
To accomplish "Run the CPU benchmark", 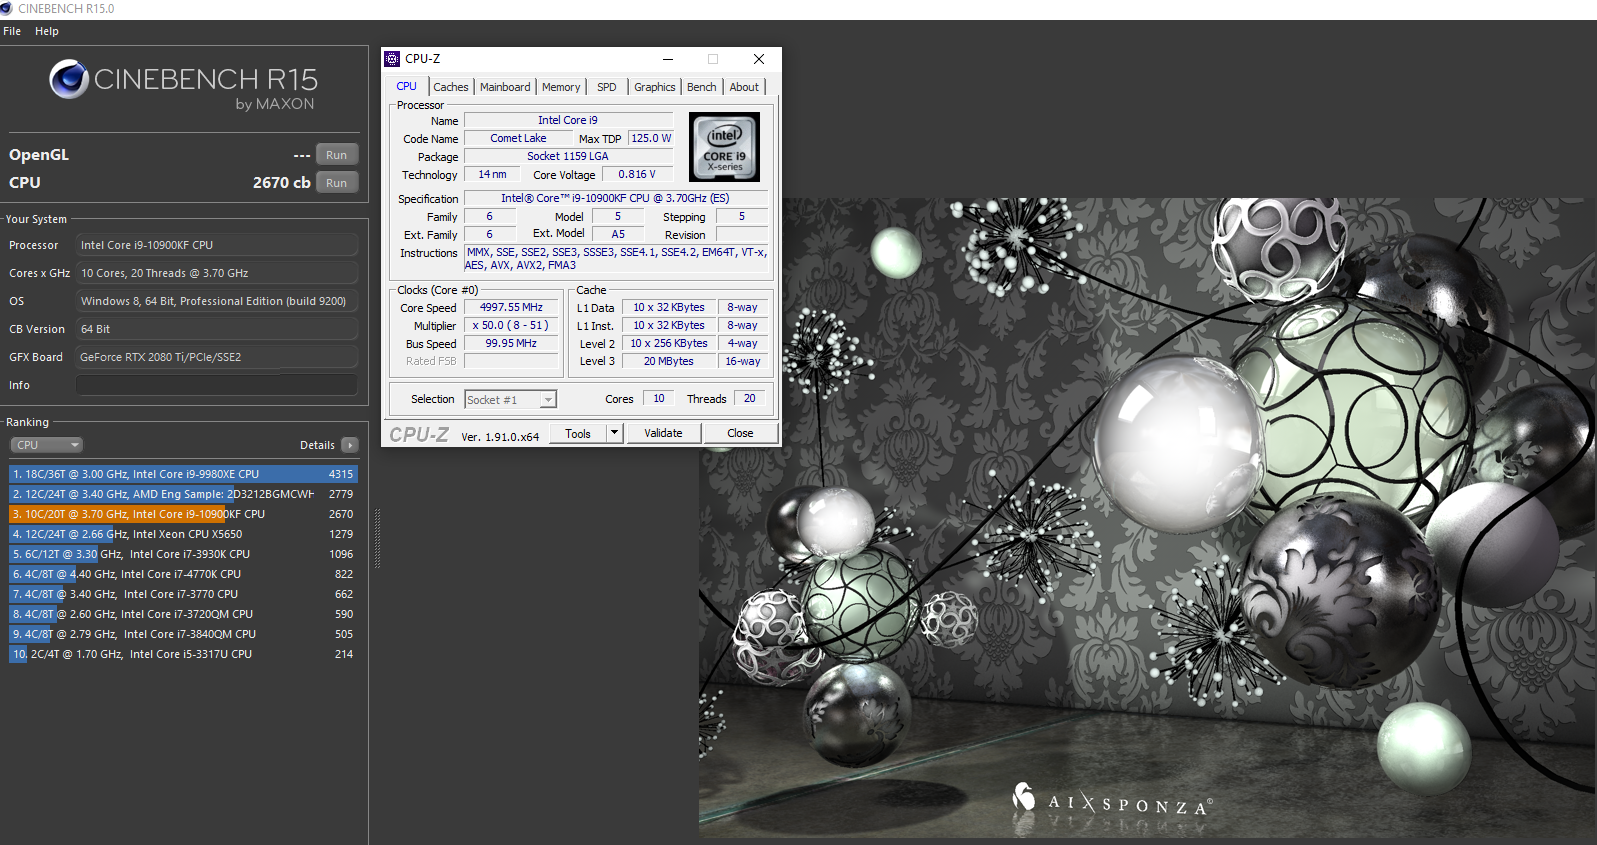I will point(337,183).
